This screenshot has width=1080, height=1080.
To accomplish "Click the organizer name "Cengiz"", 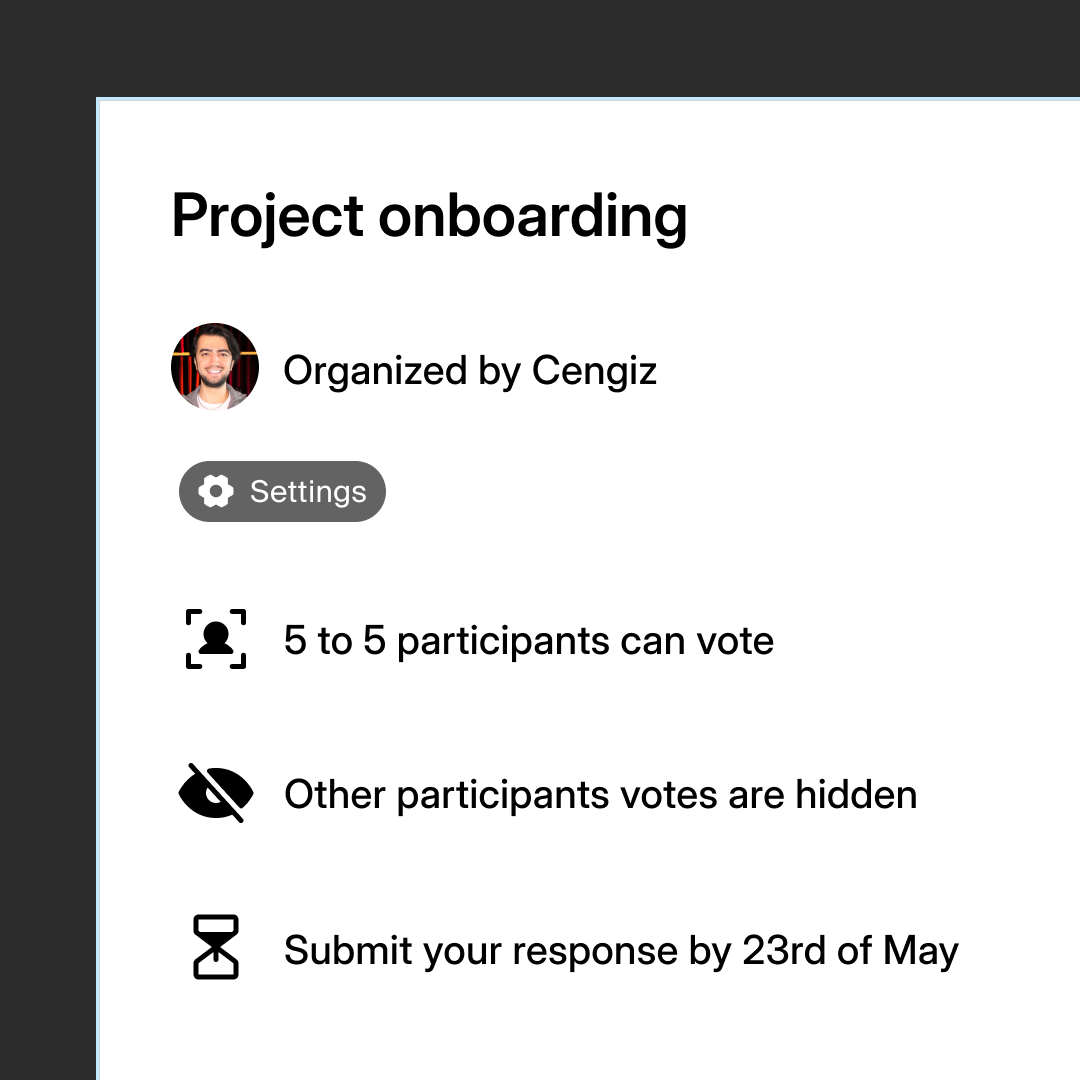I will (x=594, y=371).
